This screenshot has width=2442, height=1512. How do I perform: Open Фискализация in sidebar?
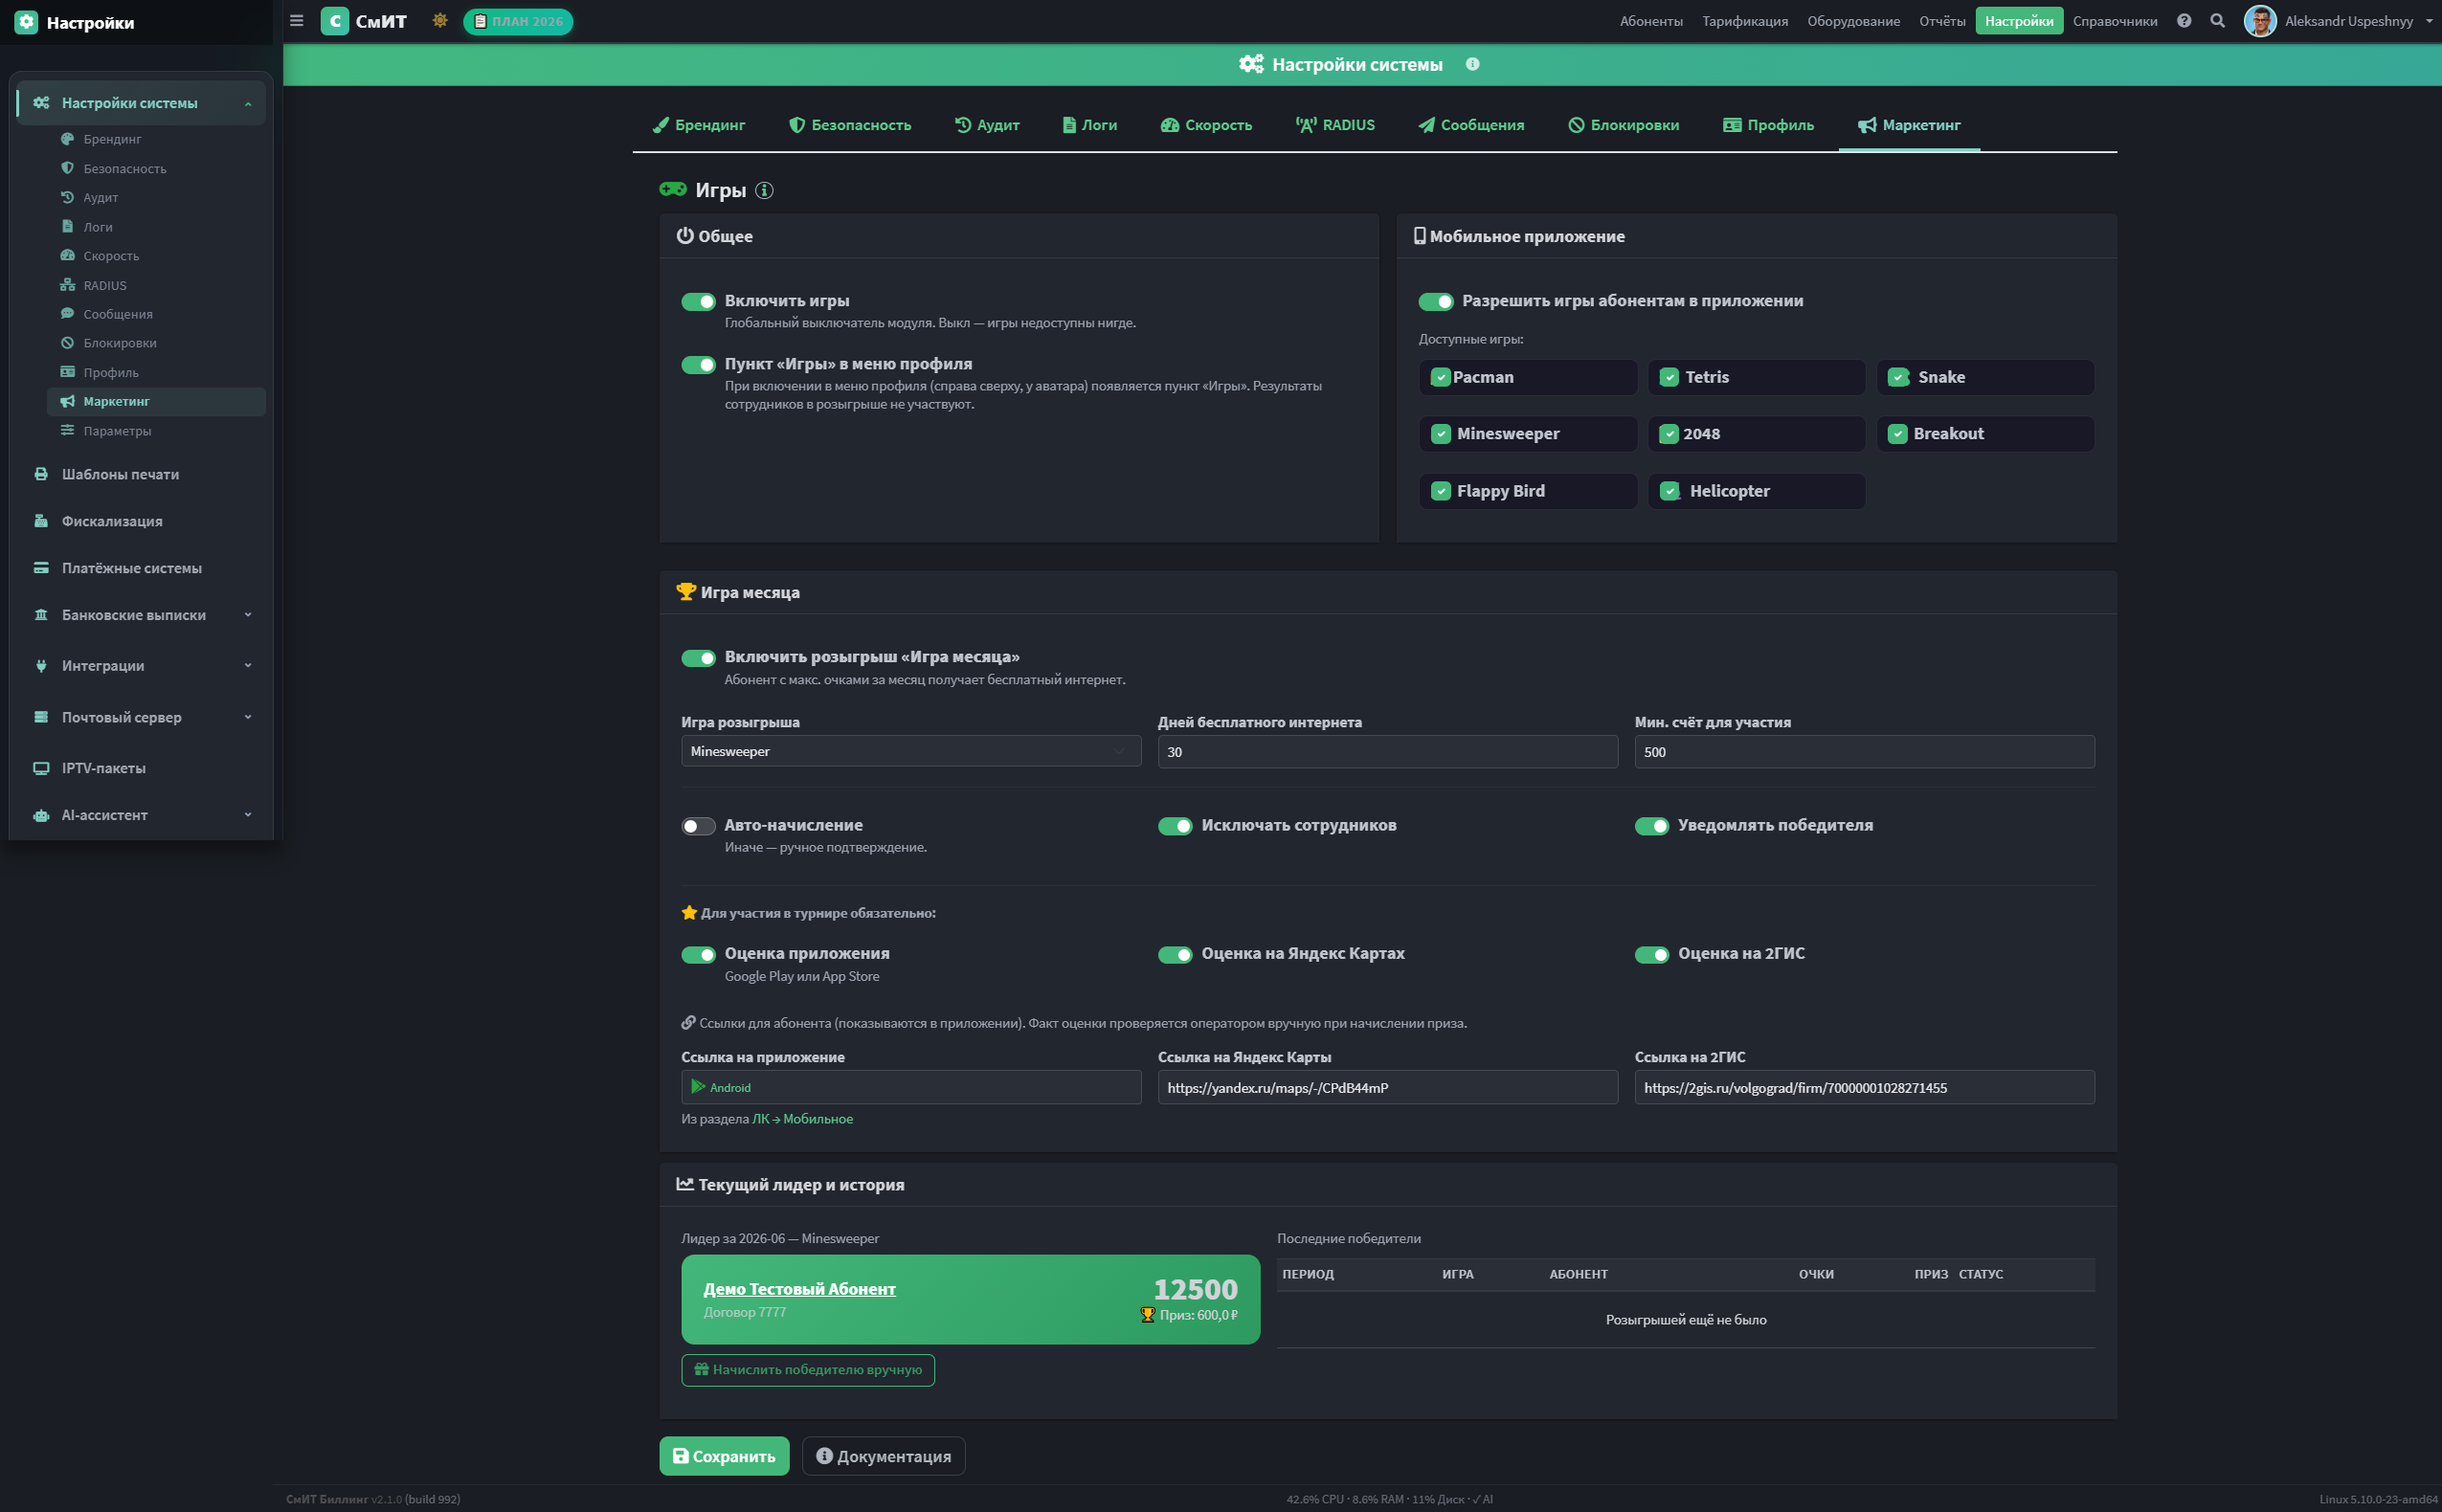140,521
